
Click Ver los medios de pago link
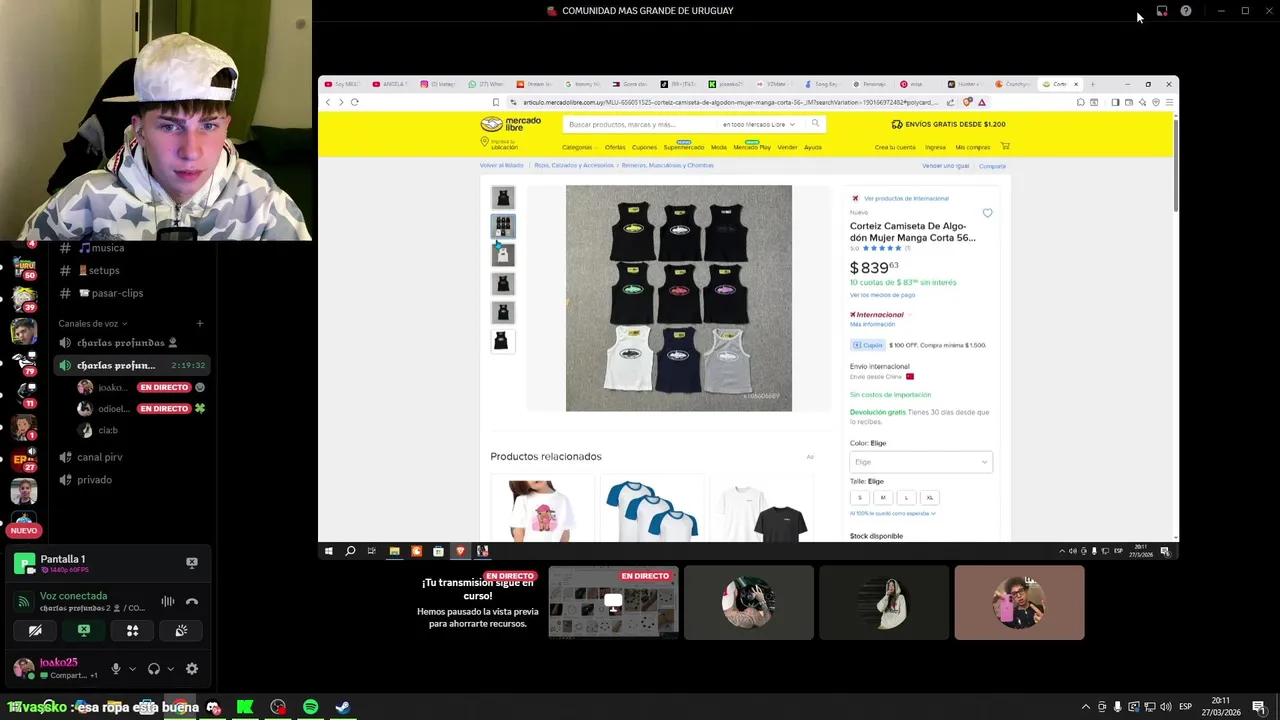[882, 295]
